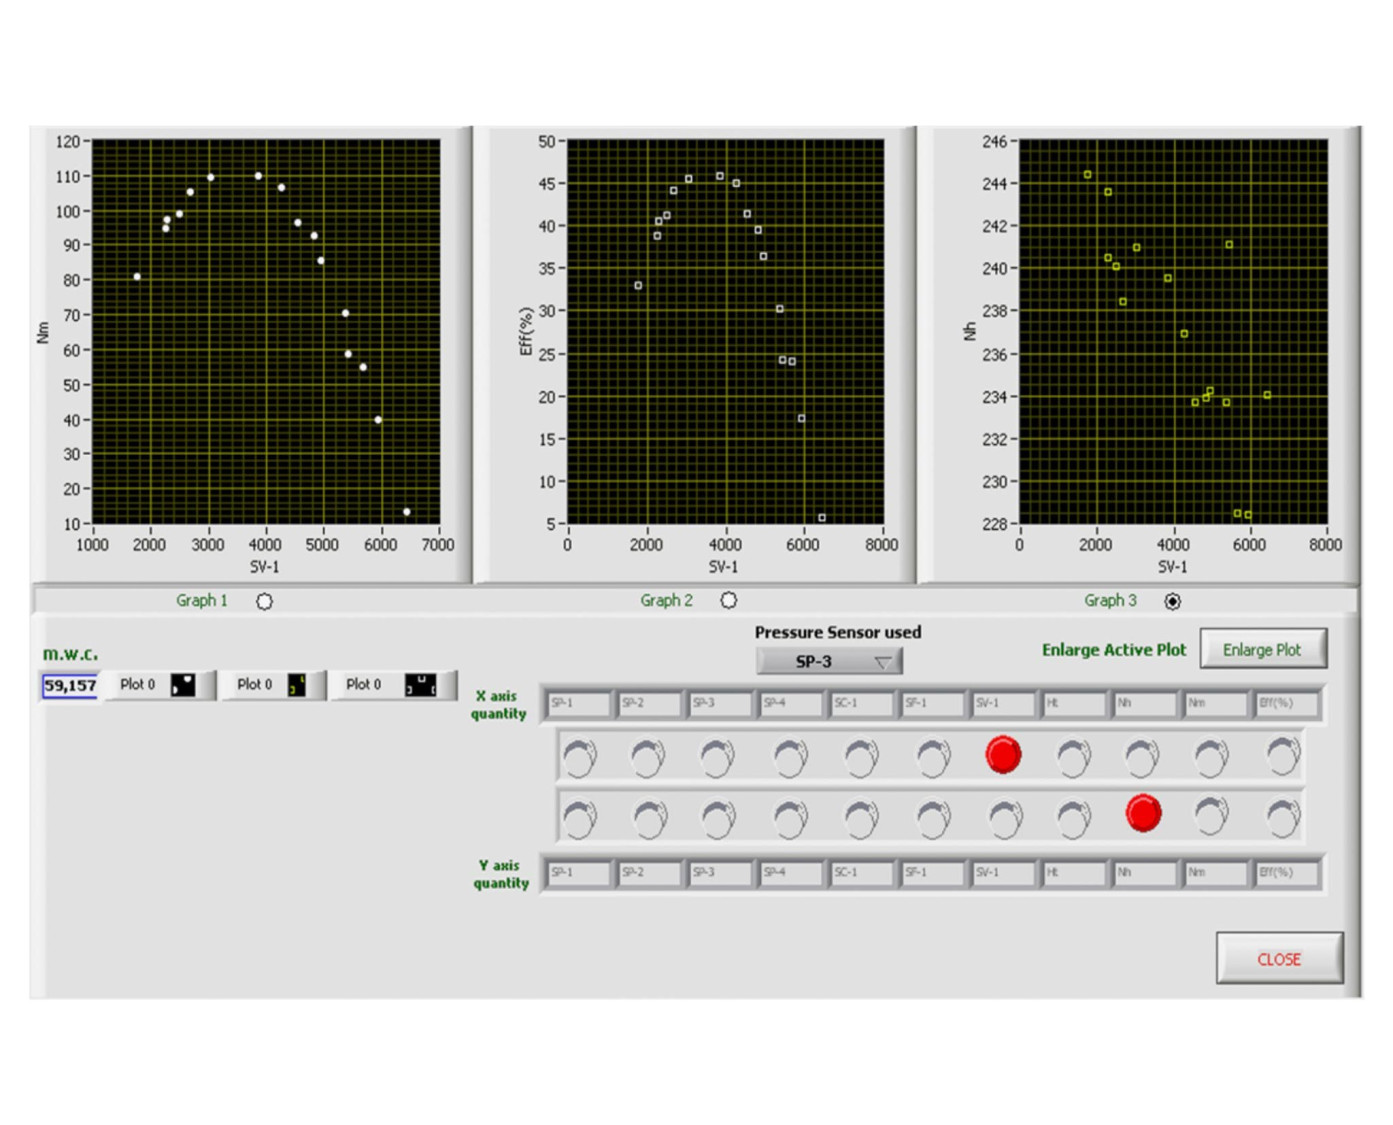Open the Pressure Sensor used dropdown
The height and width of the screenshot is (1125, 1393).
829,662
